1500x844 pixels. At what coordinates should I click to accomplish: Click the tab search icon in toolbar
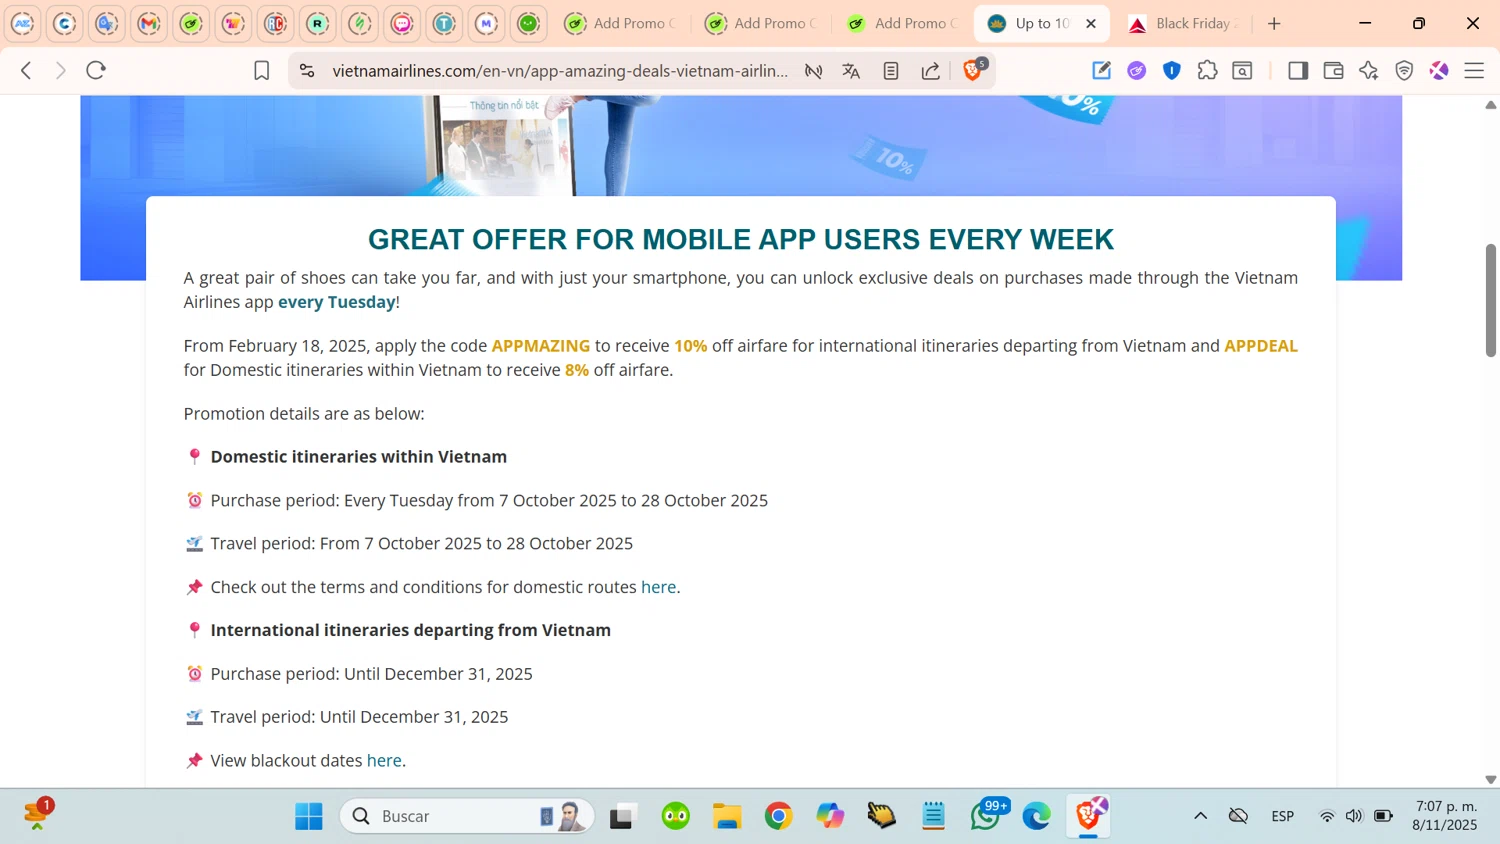(x=1242, y=70)
